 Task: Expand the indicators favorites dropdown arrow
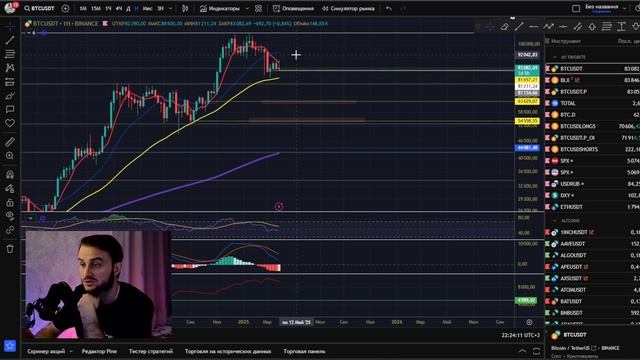click(x=247, y=8)
